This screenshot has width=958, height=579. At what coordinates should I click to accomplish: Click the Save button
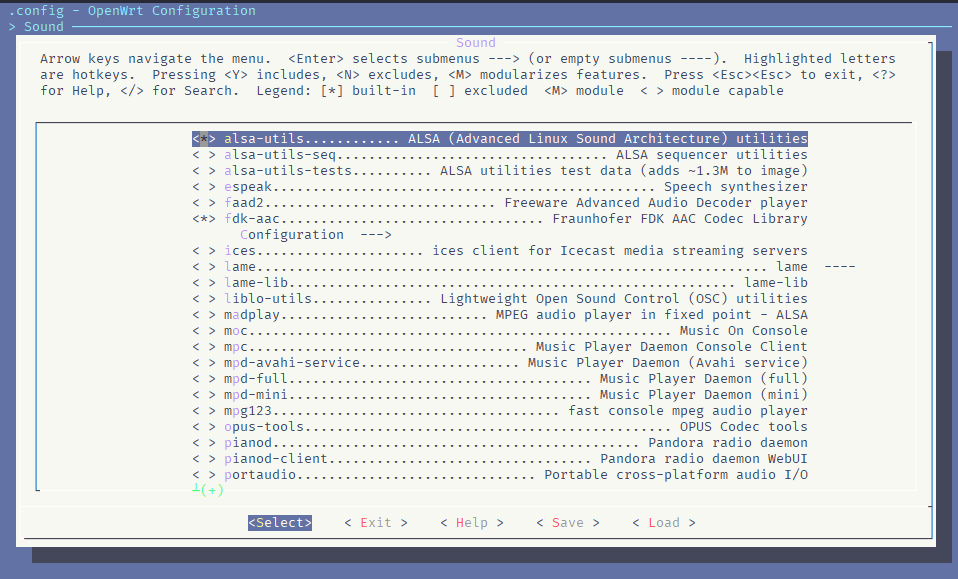click(567, 523)
